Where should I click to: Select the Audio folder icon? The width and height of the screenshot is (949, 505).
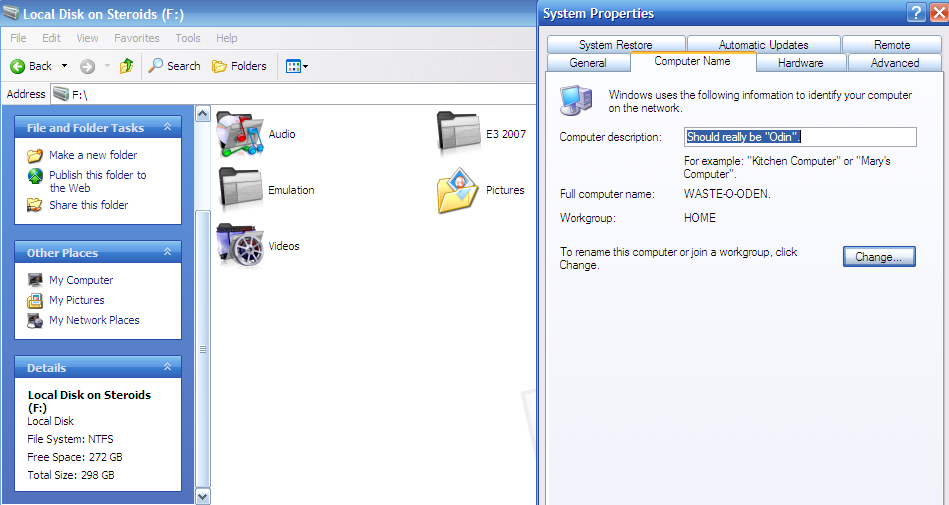pos(240,133)
